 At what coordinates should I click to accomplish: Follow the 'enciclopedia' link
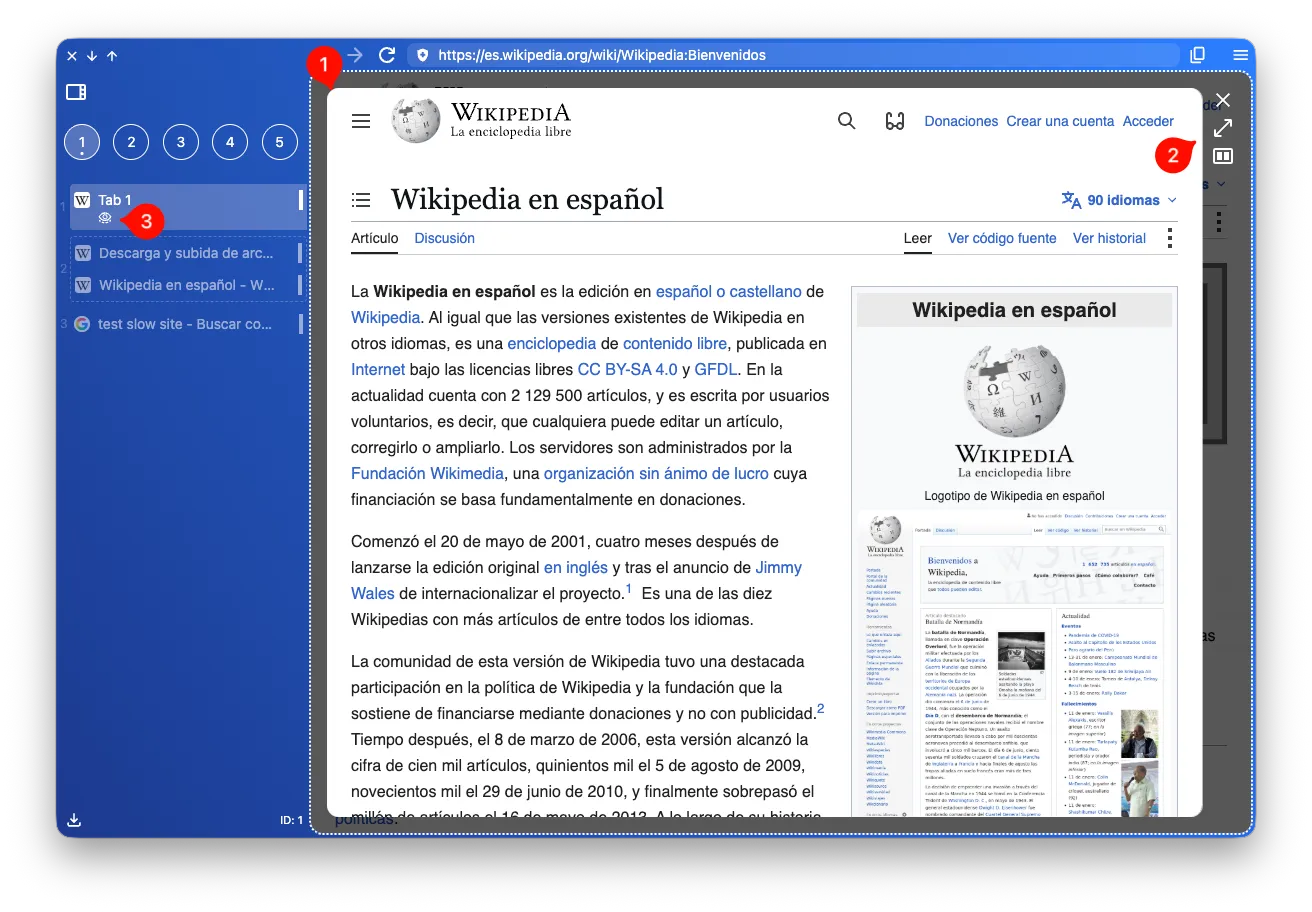552,344
